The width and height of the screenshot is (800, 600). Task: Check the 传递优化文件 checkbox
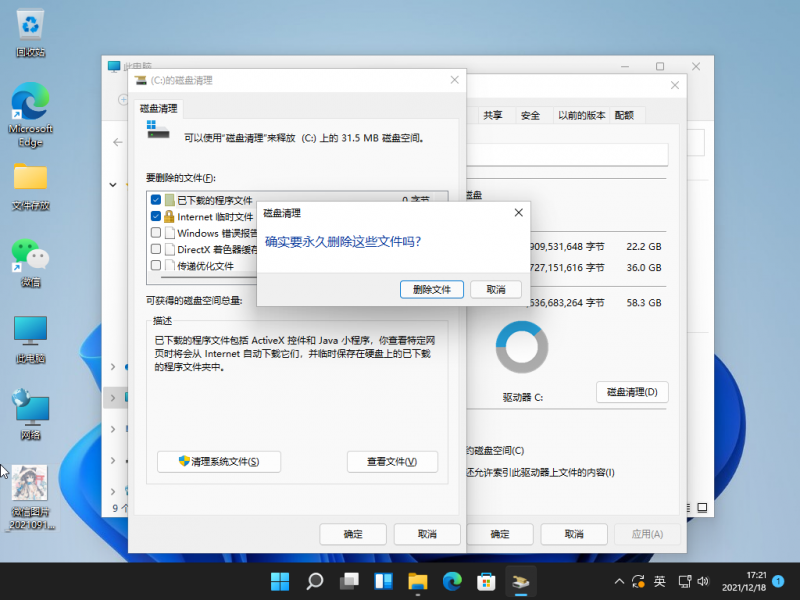pyautogui.click(x=156, y=265)
